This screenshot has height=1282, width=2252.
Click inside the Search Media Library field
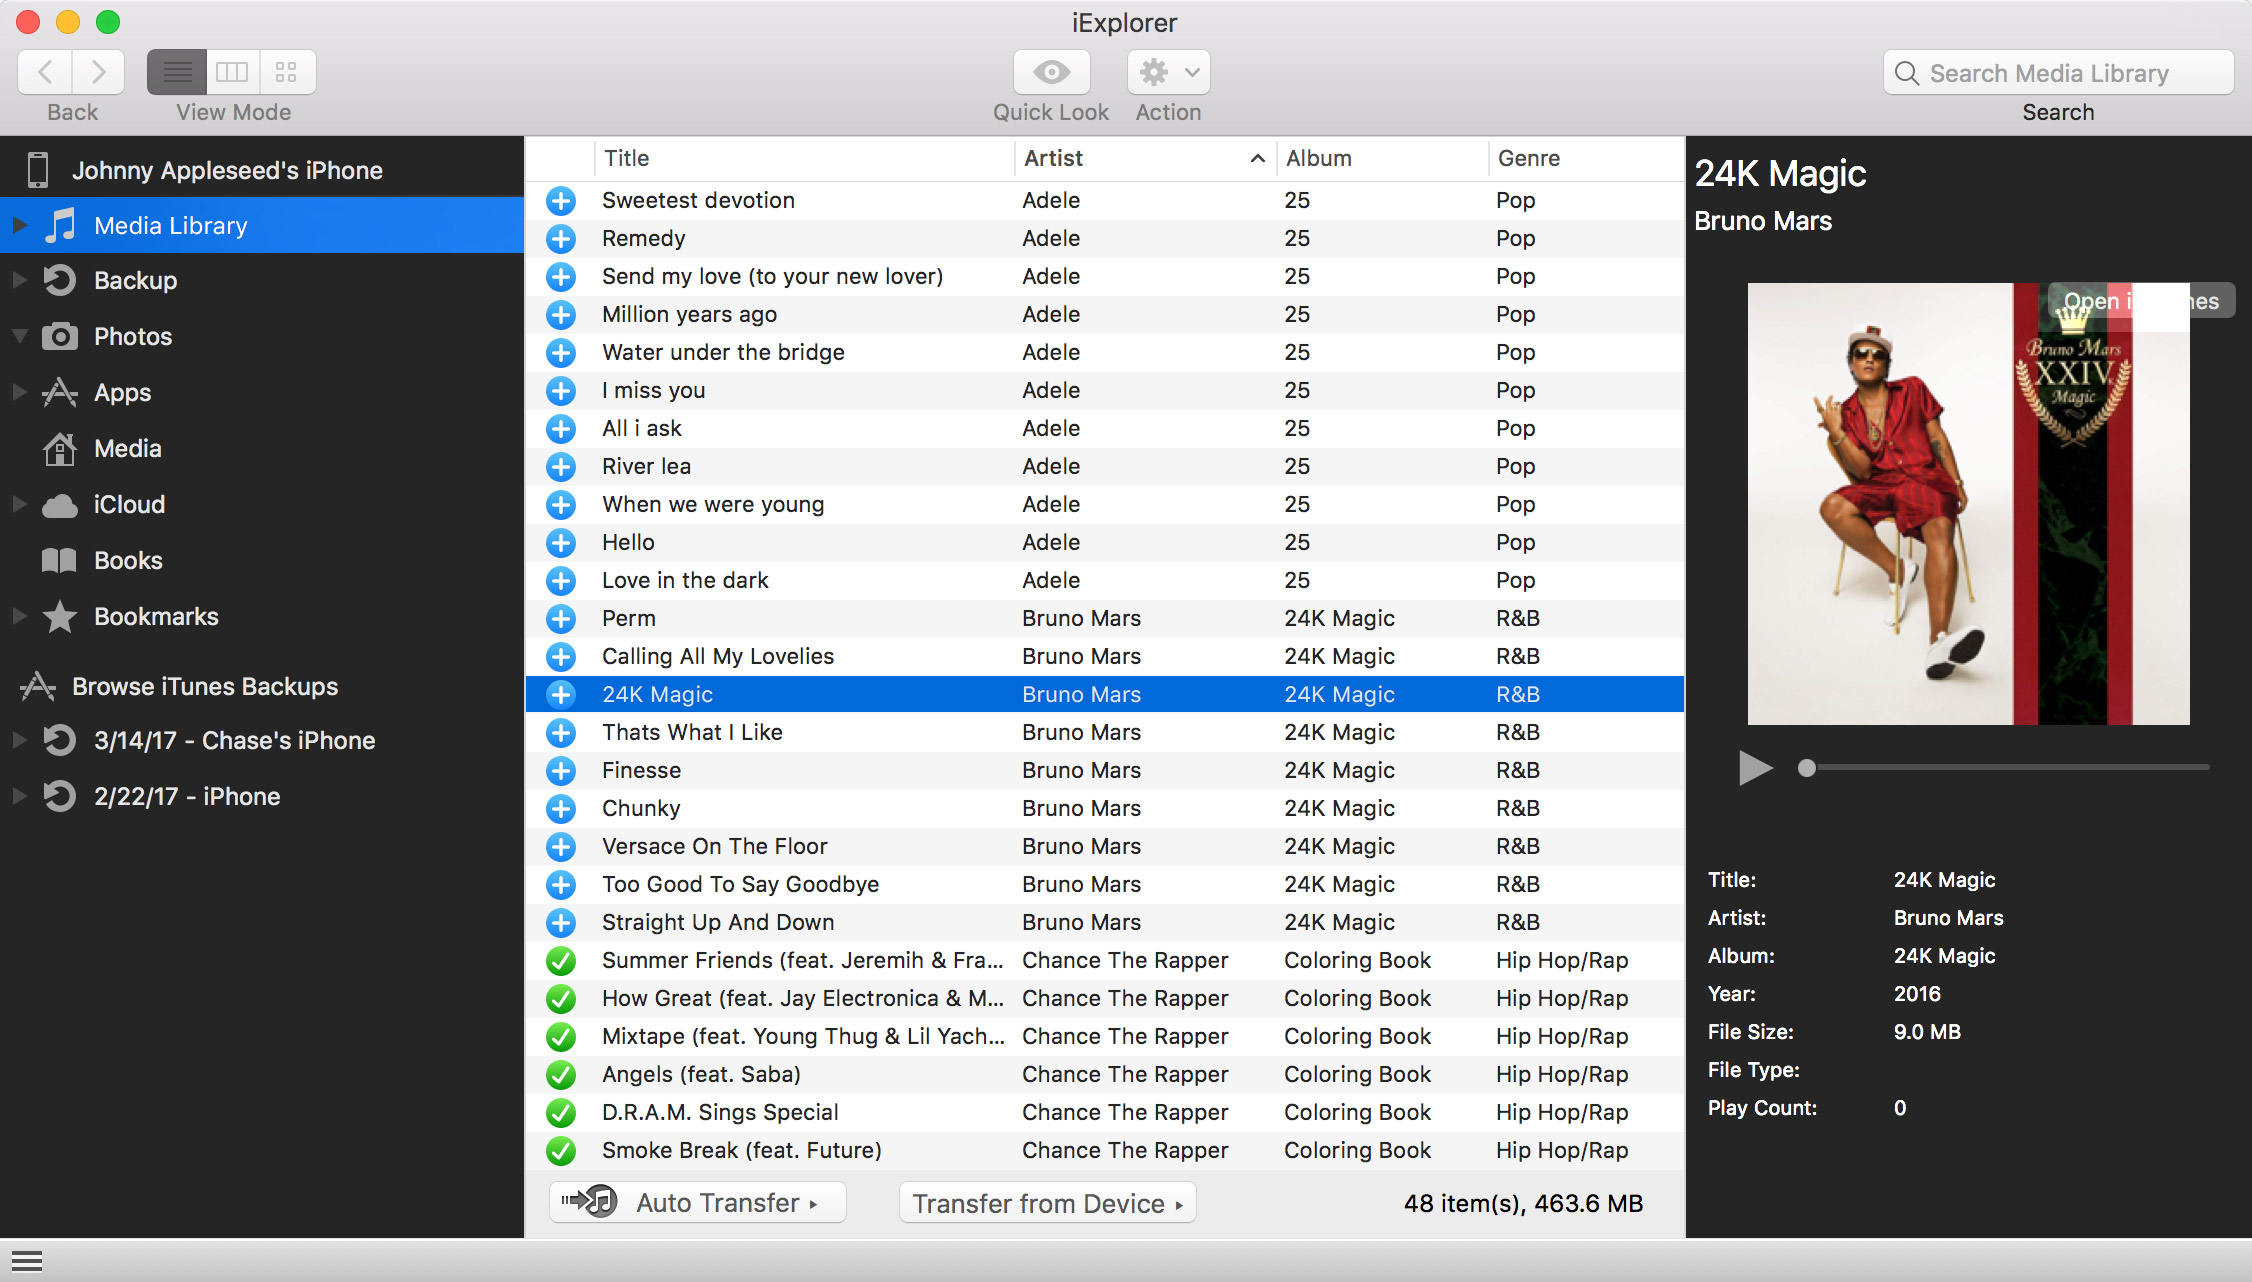tap(2060, 71)
